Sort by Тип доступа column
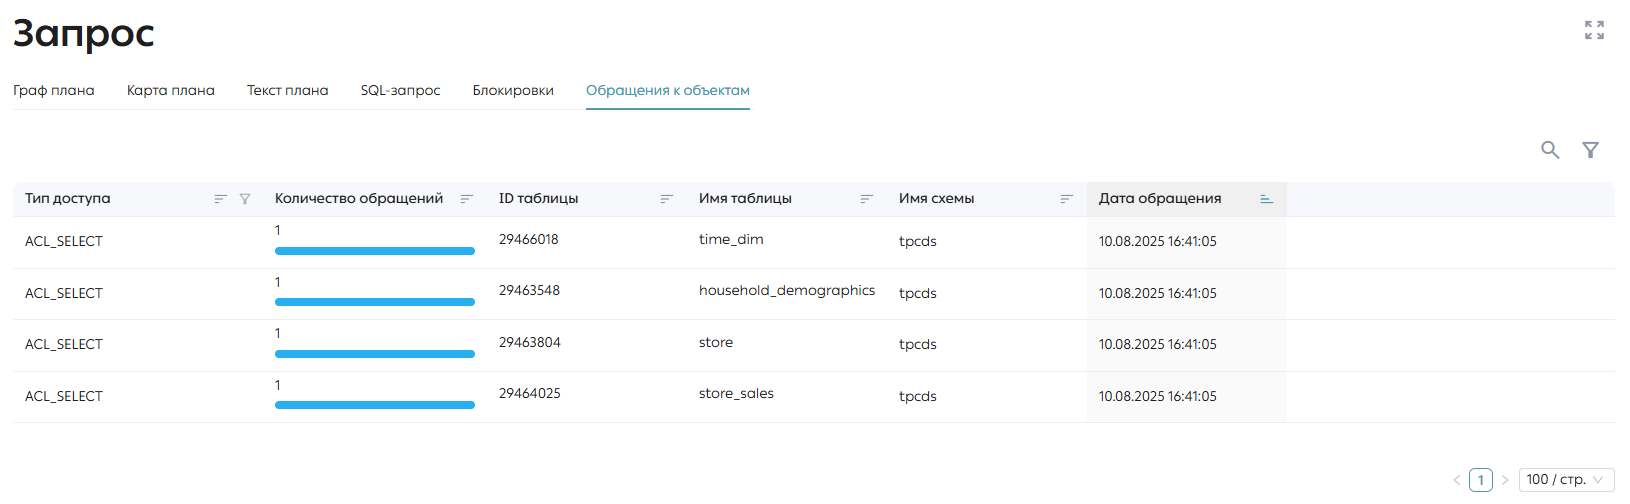 (x=220, y=199)
